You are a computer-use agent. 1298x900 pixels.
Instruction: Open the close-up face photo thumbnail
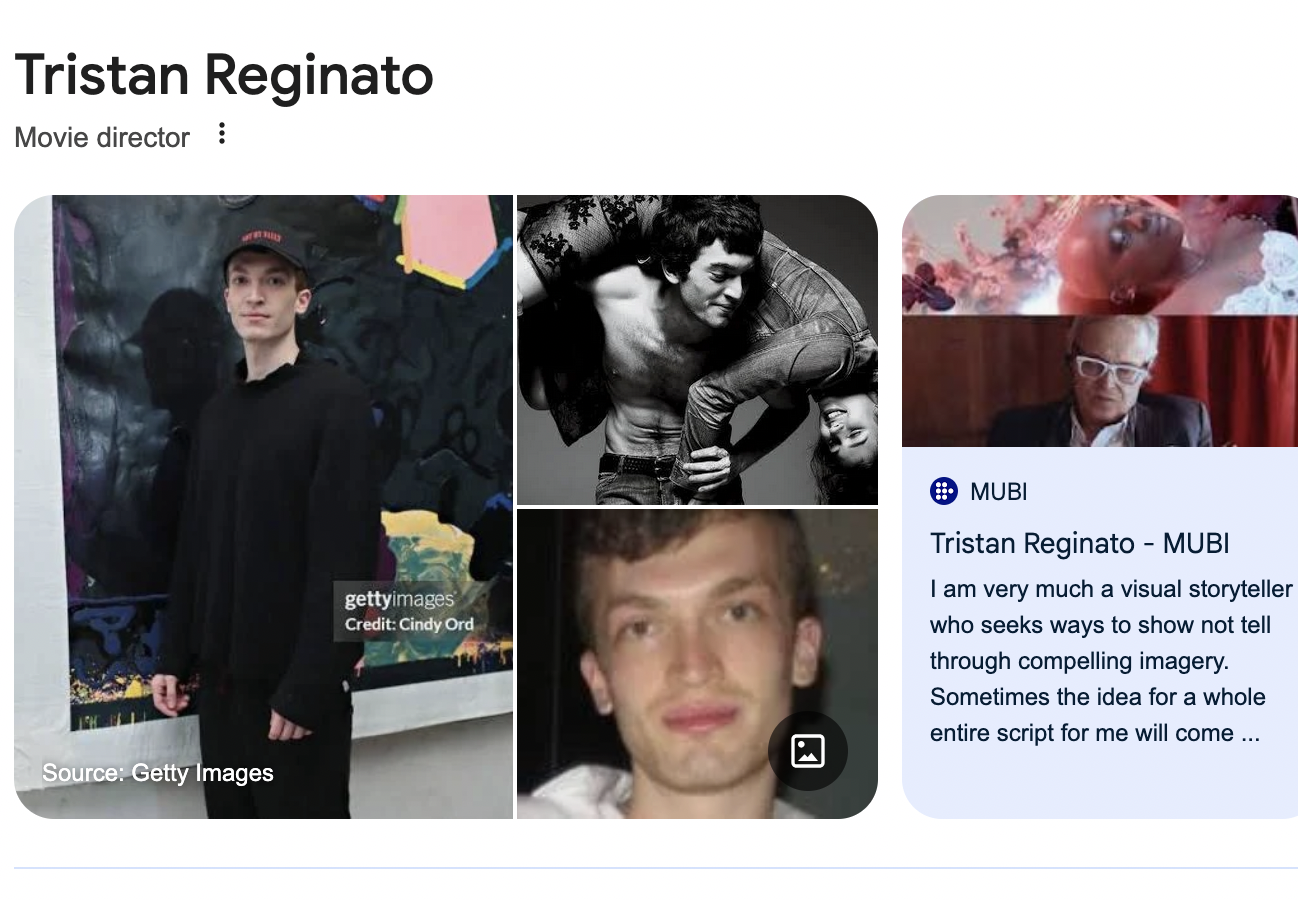[697, 664]
